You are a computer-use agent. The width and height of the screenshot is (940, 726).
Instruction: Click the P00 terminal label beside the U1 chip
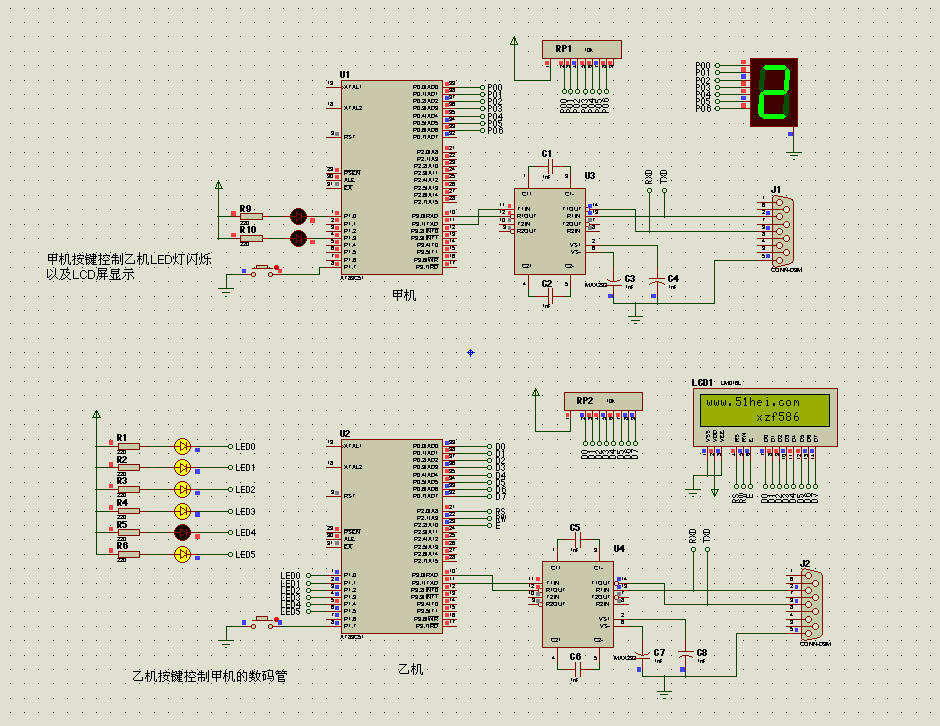click(495, 88)
